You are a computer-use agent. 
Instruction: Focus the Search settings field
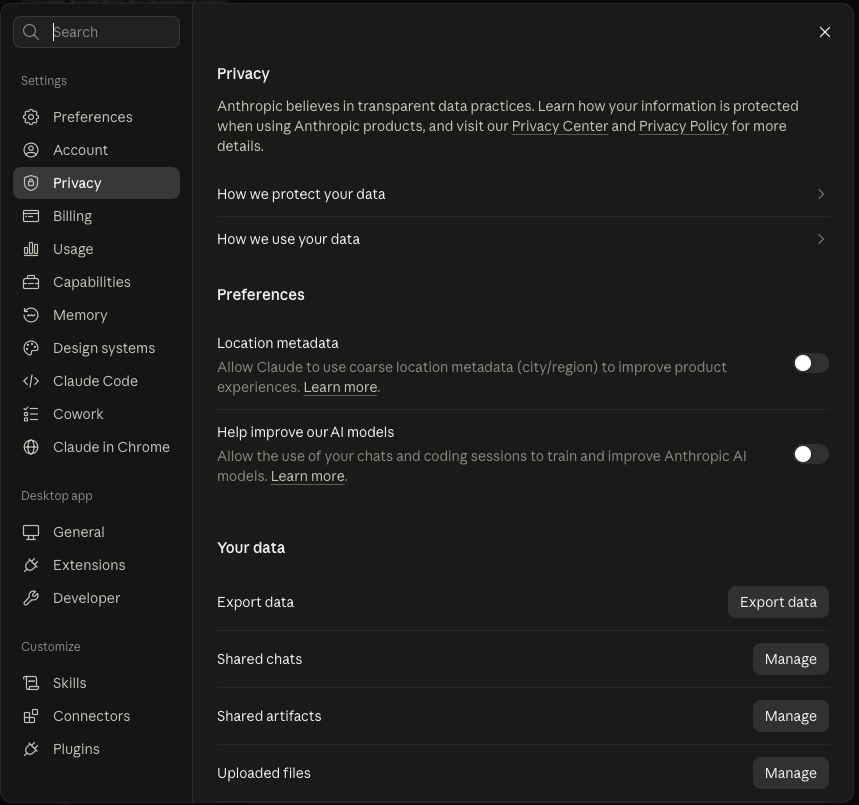click(96, 32)
